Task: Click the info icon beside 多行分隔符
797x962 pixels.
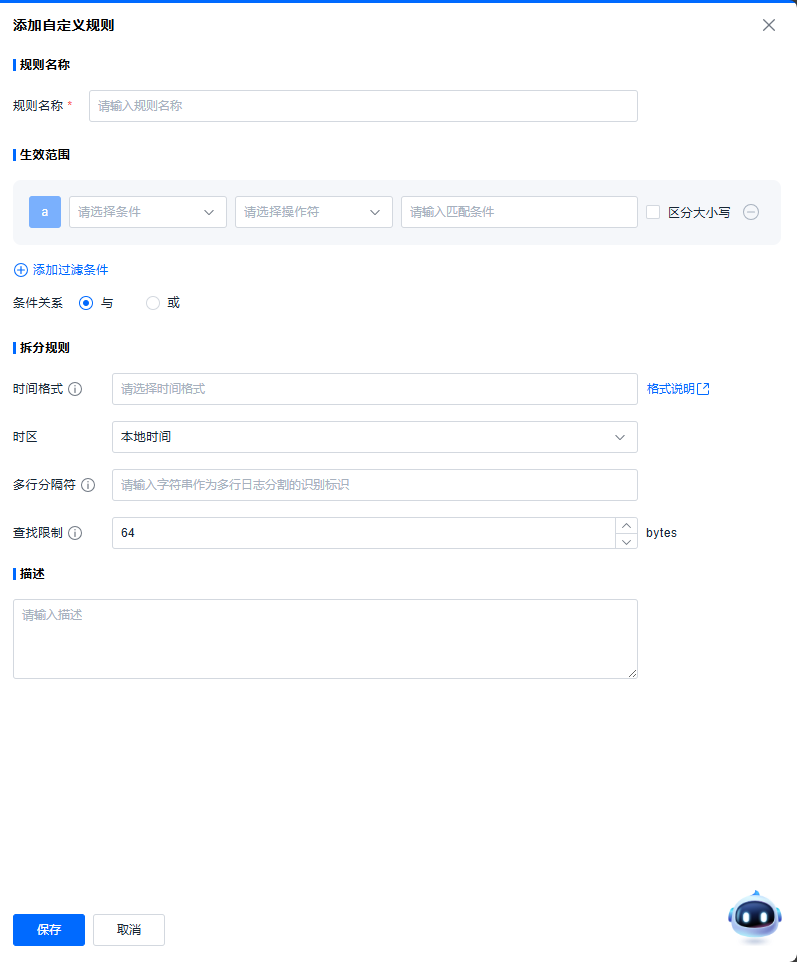Action: (x=88, y=485)
